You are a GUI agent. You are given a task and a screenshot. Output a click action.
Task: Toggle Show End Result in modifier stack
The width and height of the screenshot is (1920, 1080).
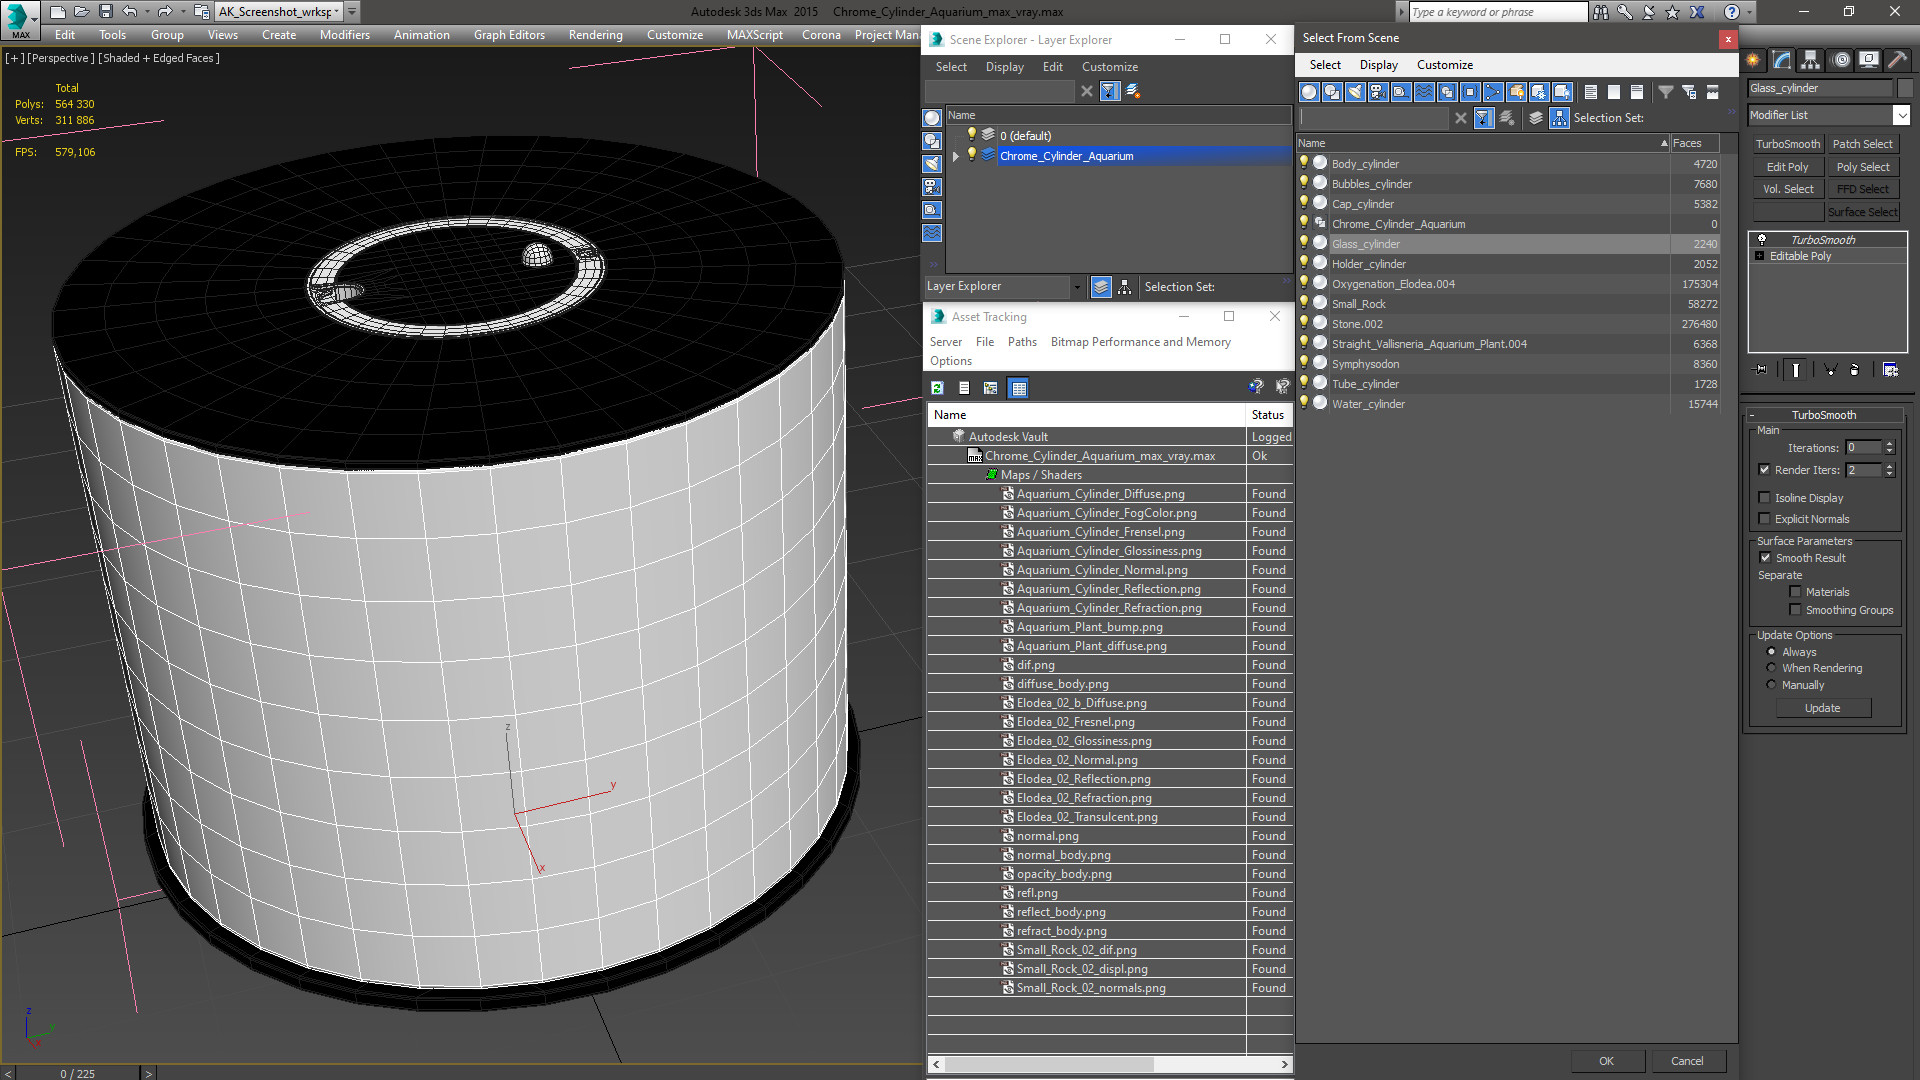click(x=1796, y=370)
